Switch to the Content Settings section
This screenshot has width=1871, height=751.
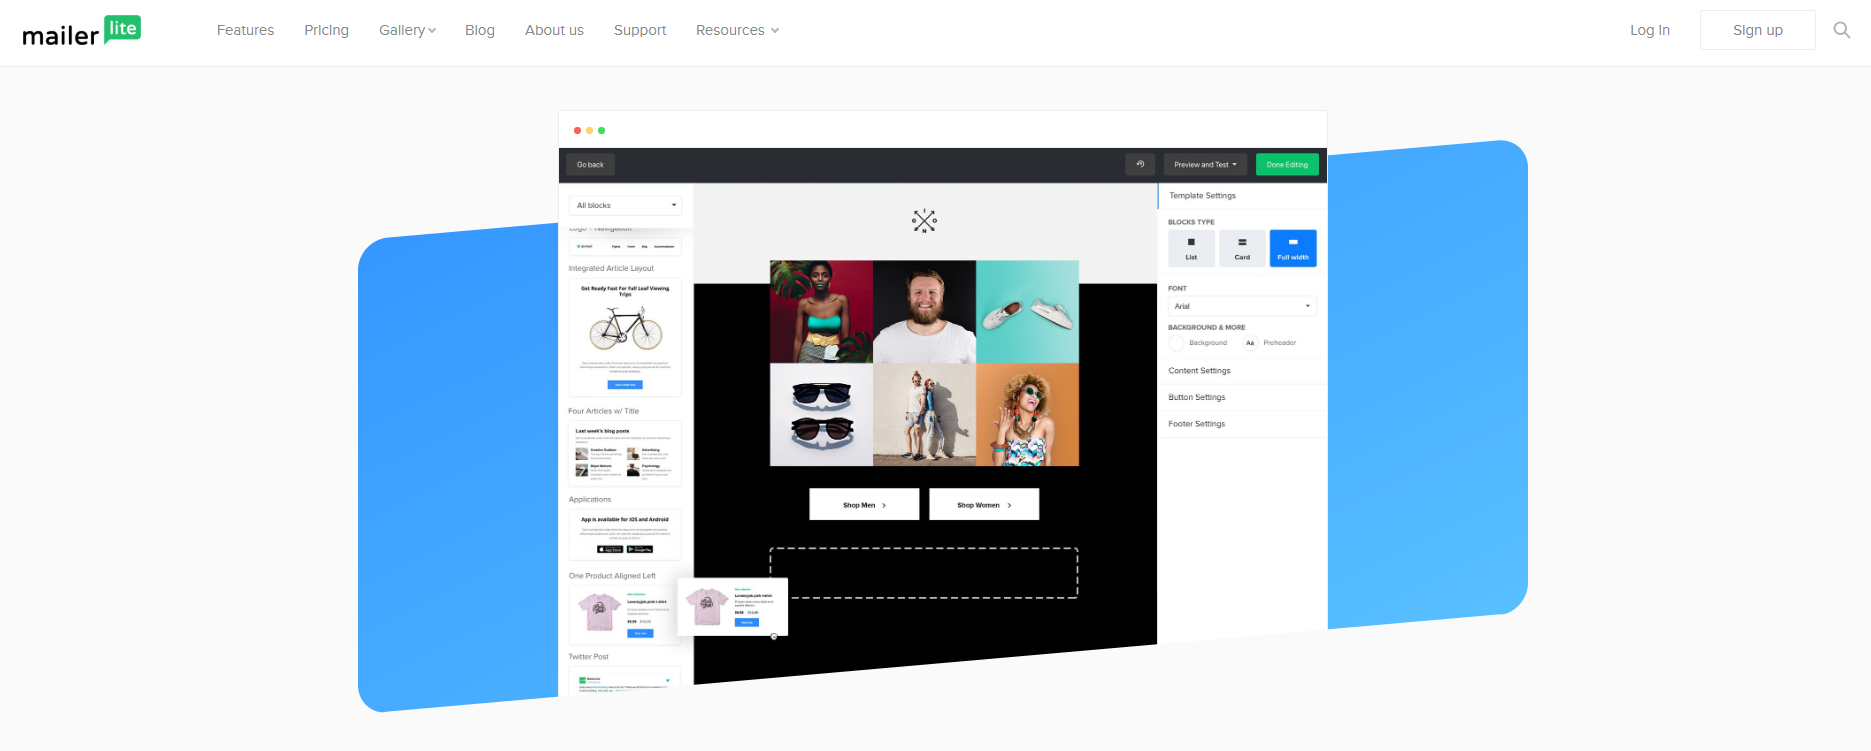pos(1200,371)
